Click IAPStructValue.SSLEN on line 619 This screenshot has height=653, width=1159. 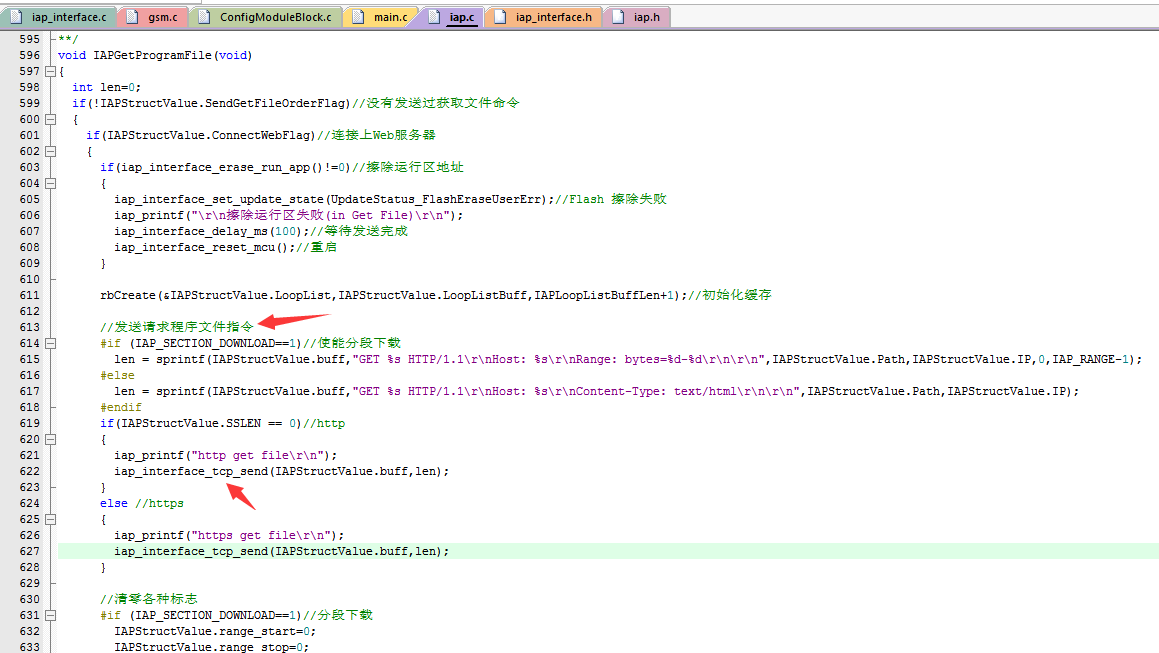point(191,423)
